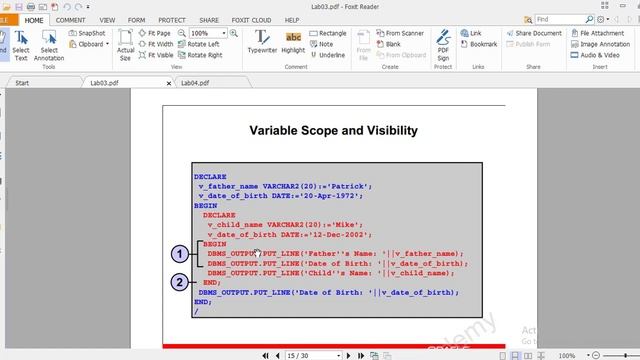Viewport: 640px width, 360px height.
Task: Switch to continuous page layout icon
Action: 516,356
